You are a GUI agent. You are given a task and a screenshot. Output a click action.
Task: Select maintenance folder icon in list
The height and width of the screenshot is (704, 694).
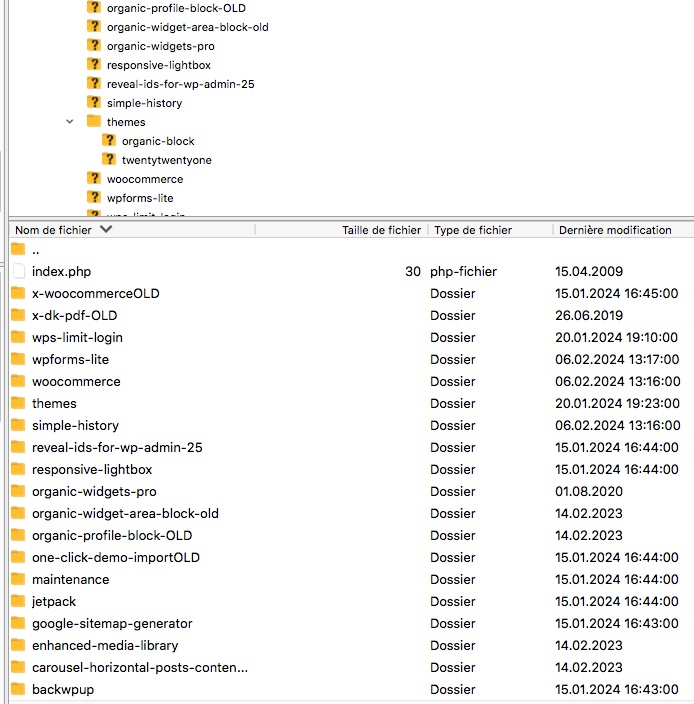[x=18, y=579]
